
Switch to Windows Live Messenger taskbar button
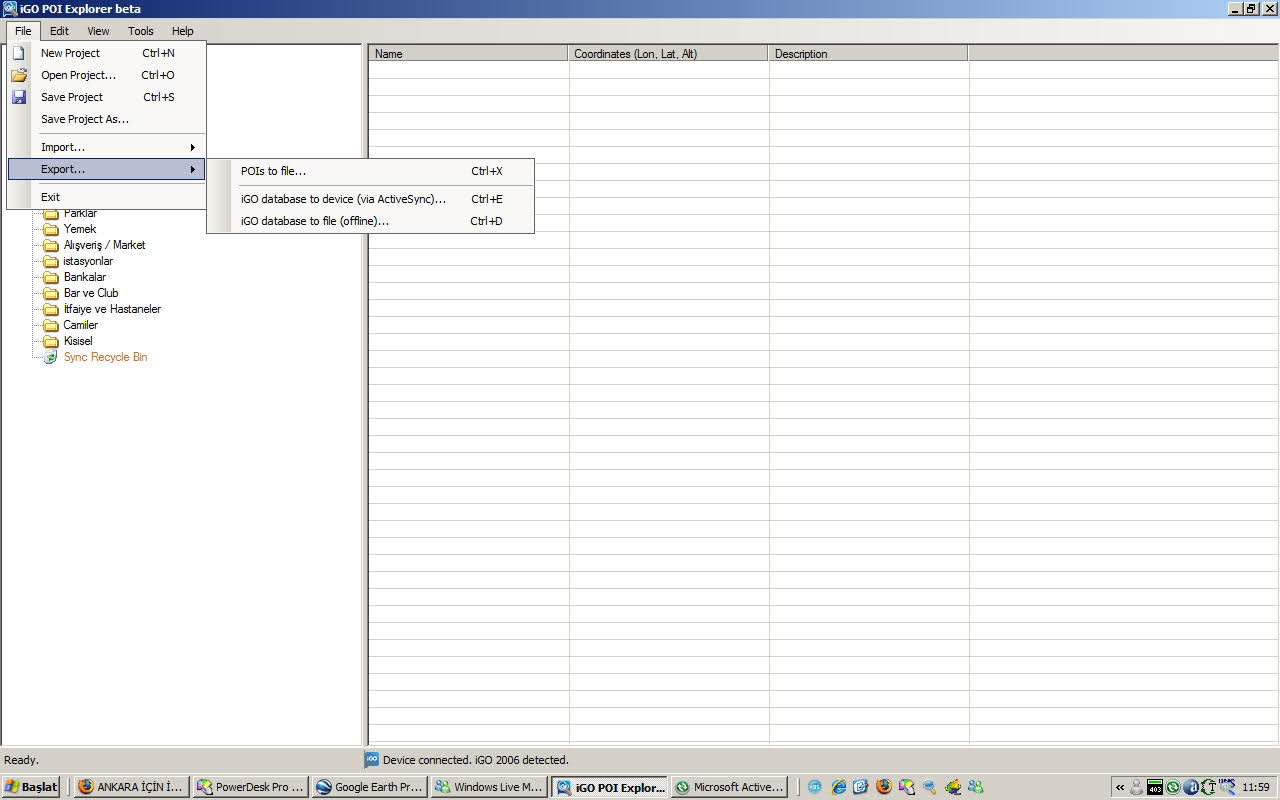click(x=488, y=787)
